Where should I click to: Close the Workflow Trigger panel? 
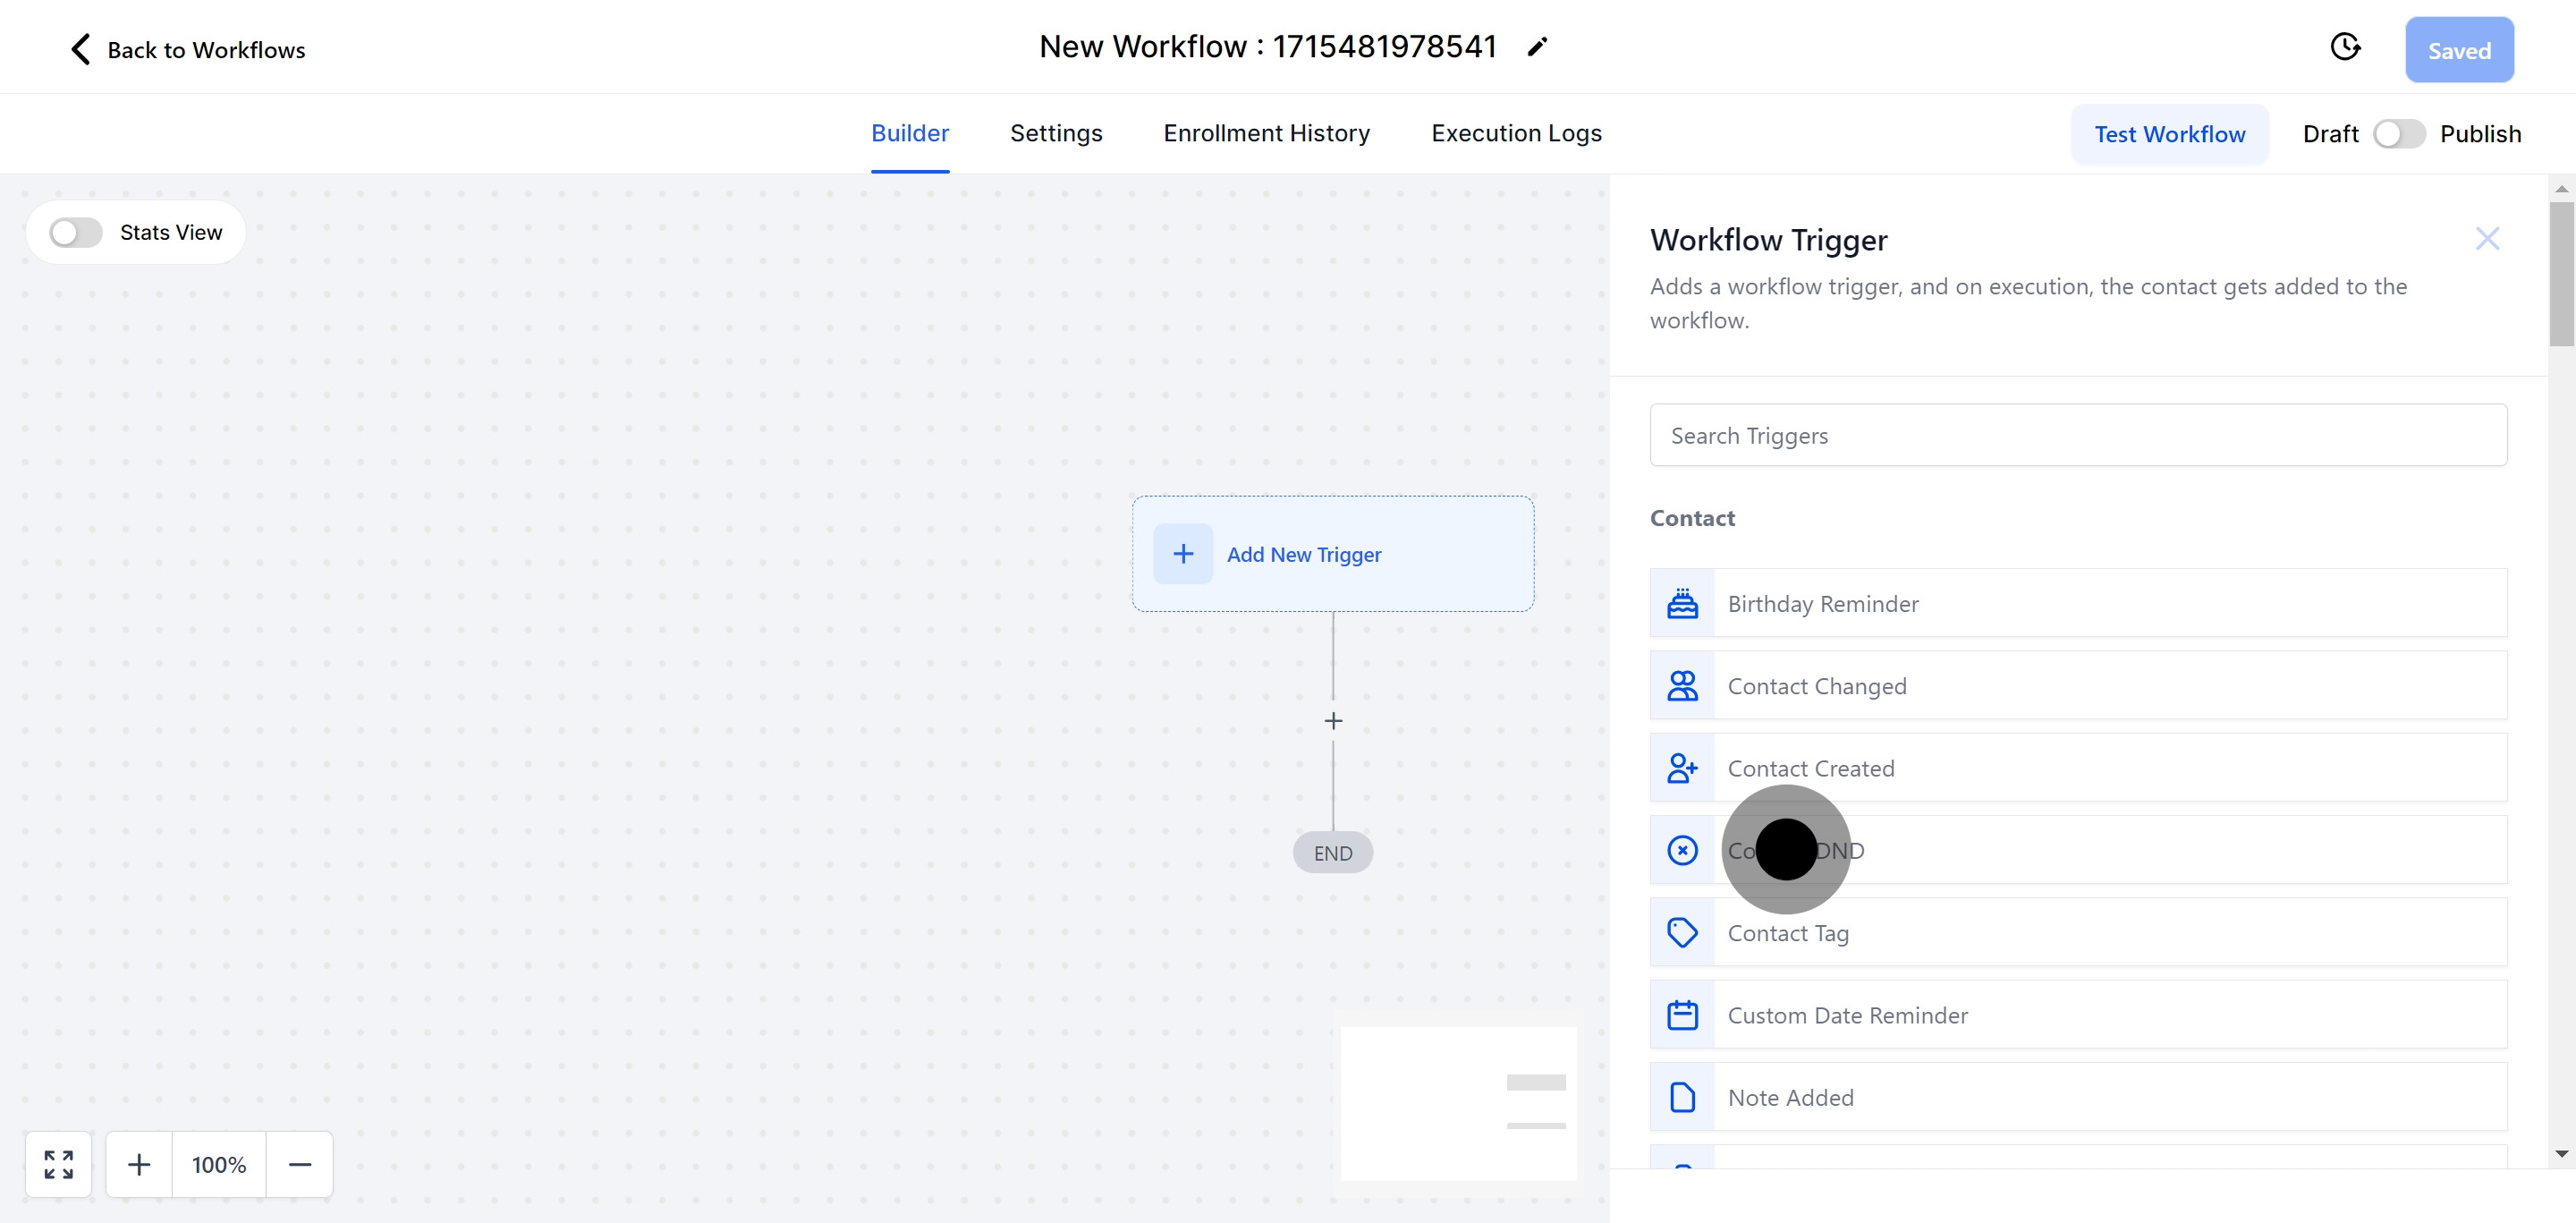[x=2486, y=239]
